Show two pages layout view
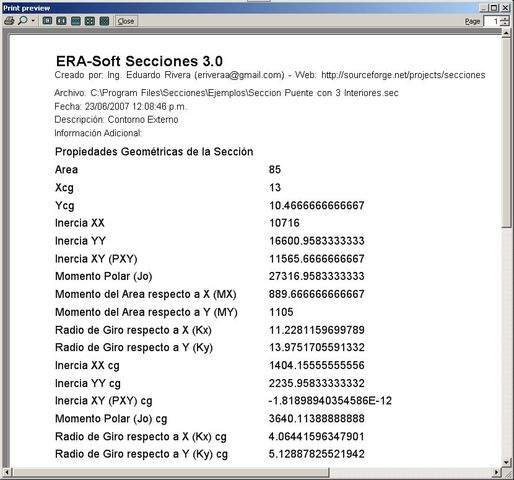 [x=61, y=21]
